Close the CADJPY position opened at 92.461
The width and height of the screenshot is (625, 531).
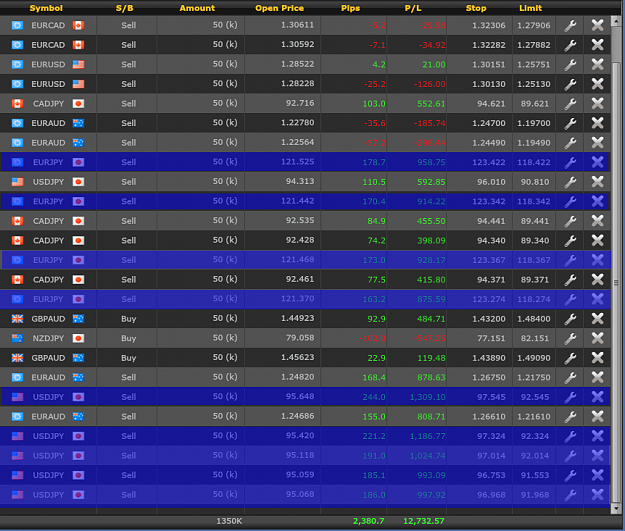coord(597,279)
